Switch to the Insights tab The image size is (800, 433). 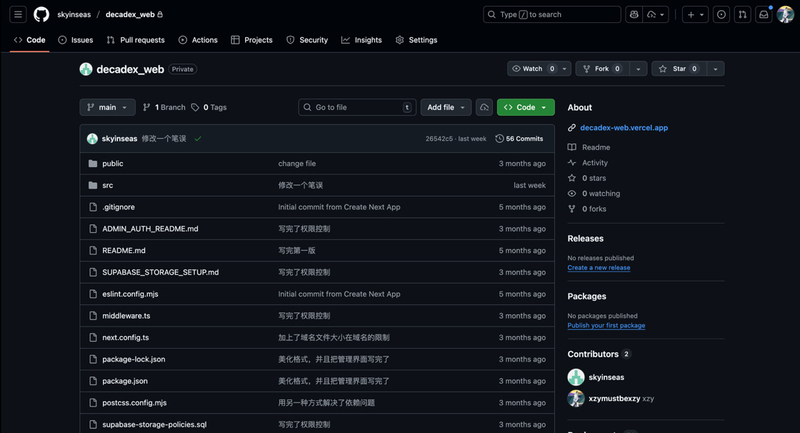coord(361,40)
